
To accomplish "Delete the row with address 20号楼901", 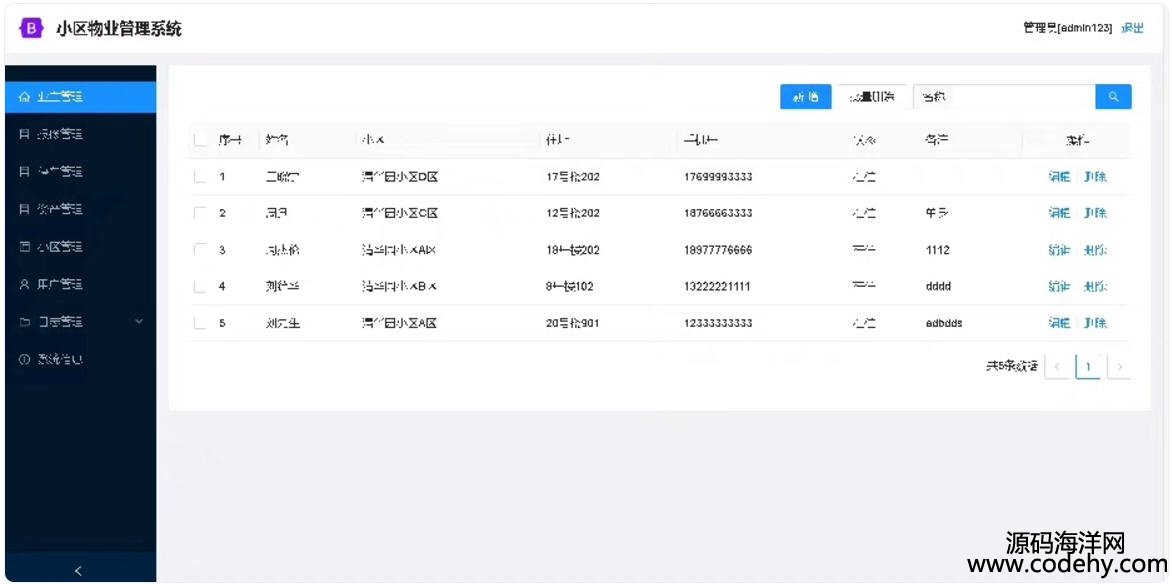I will pyautogui.click(x=1095, y=323).
